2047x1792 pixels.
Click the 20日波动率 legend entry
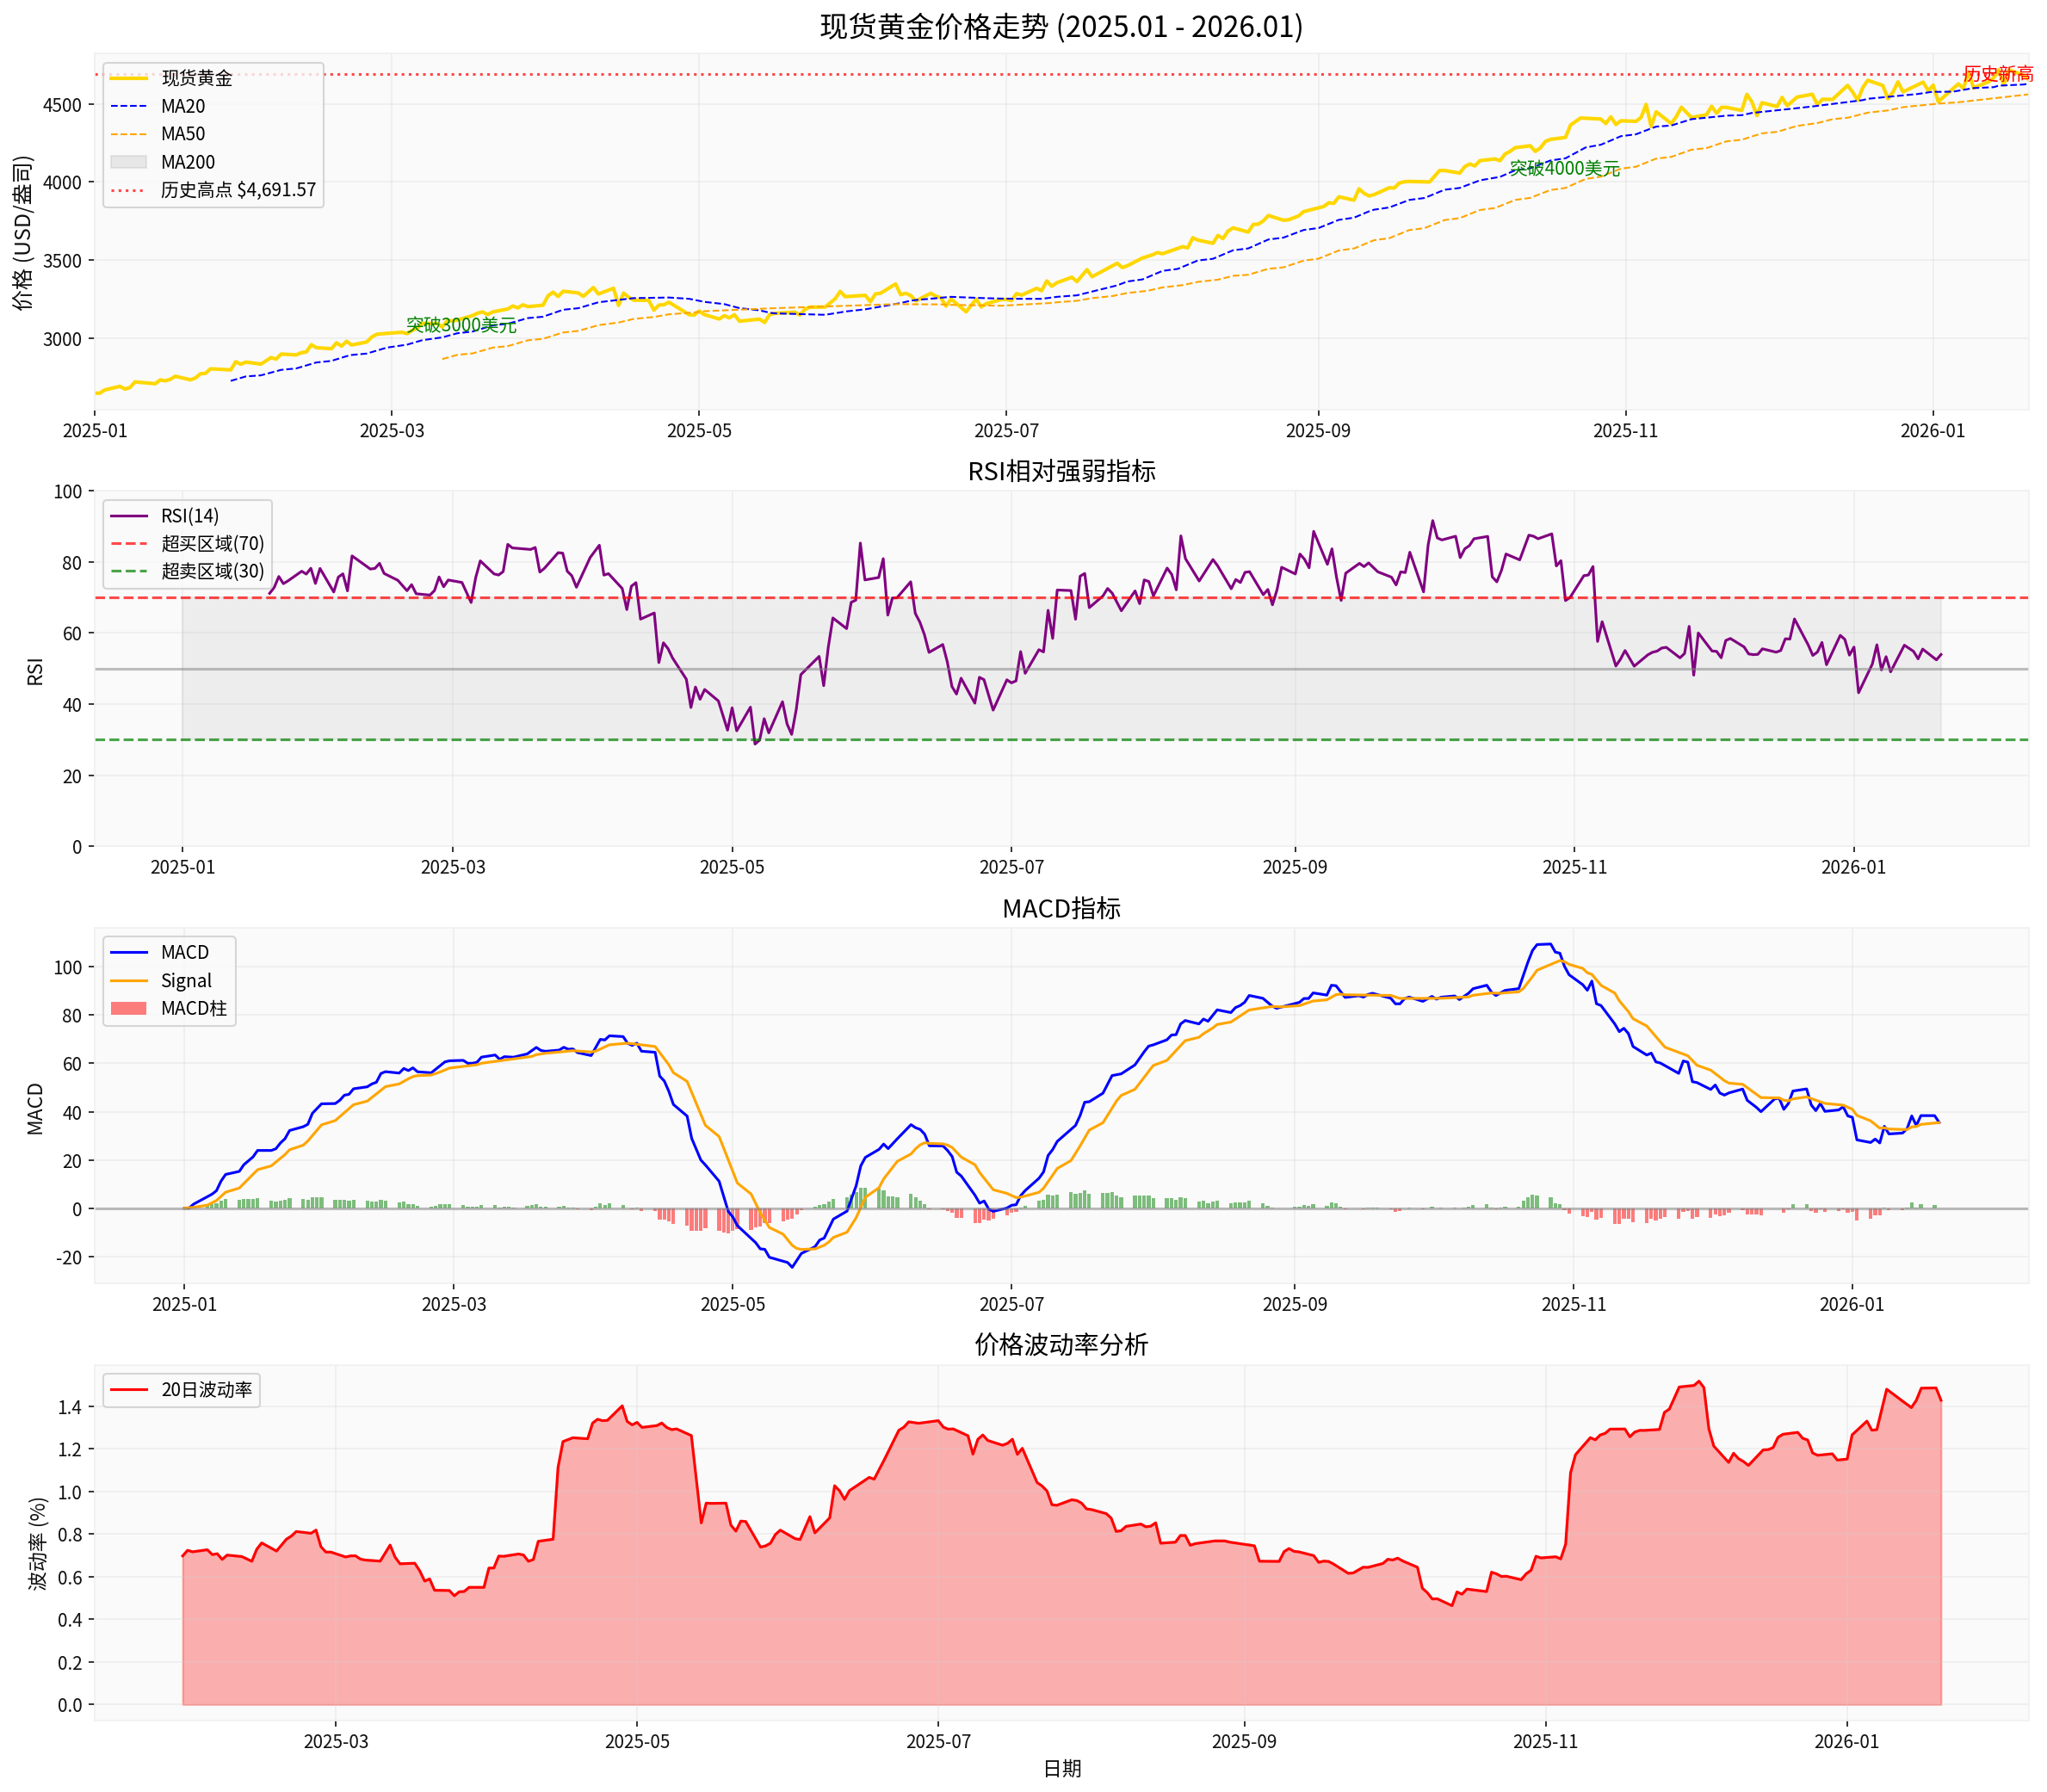tap(206, 1390)
